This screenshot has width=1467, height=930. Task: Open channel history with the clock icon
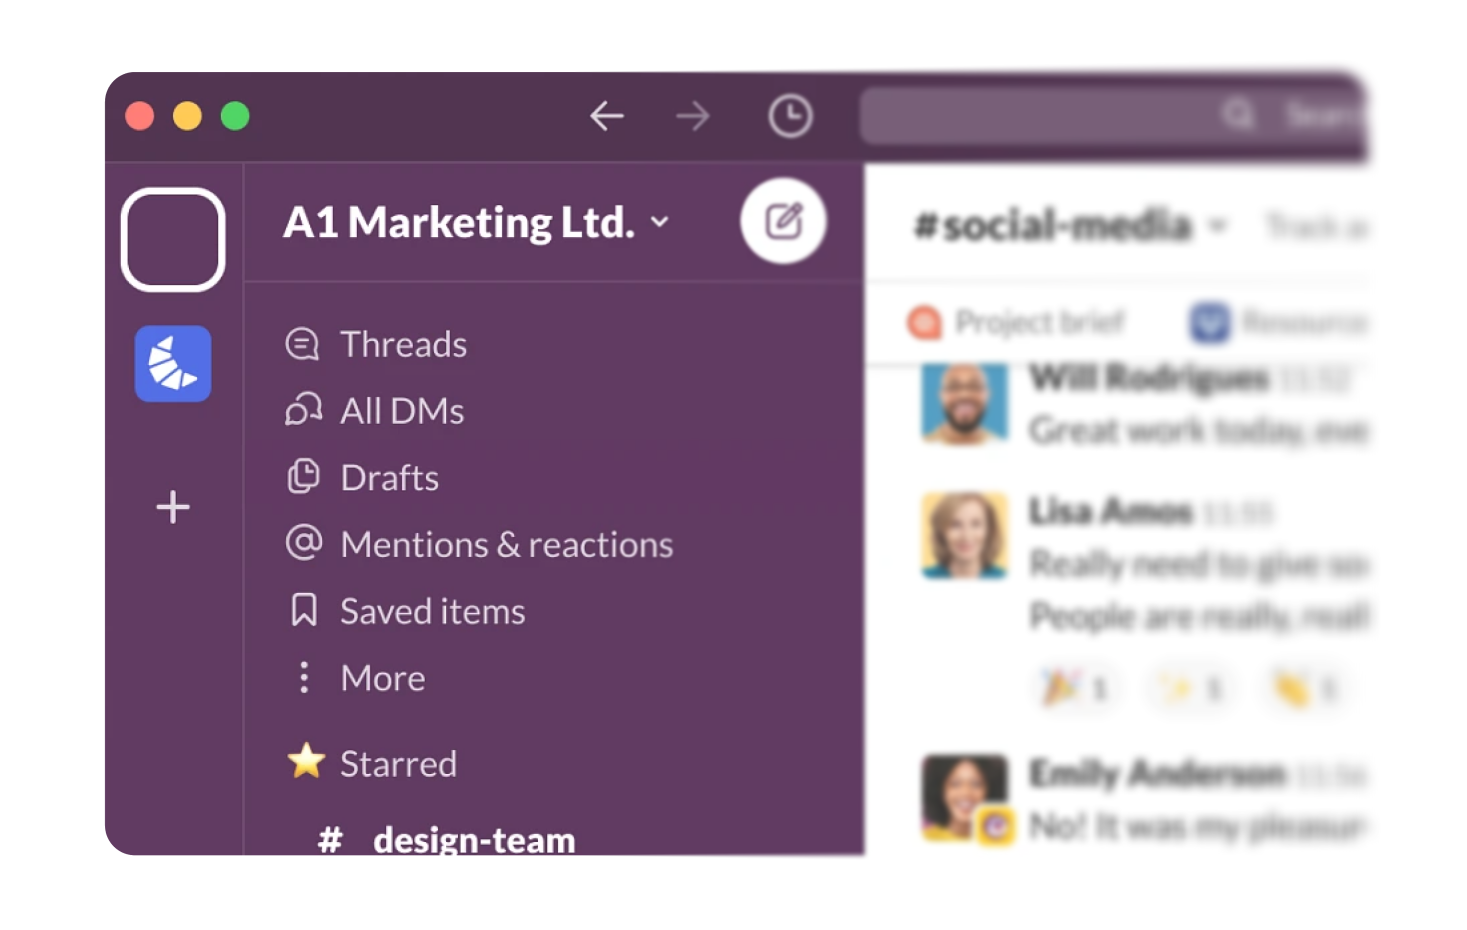pos(789,115)
